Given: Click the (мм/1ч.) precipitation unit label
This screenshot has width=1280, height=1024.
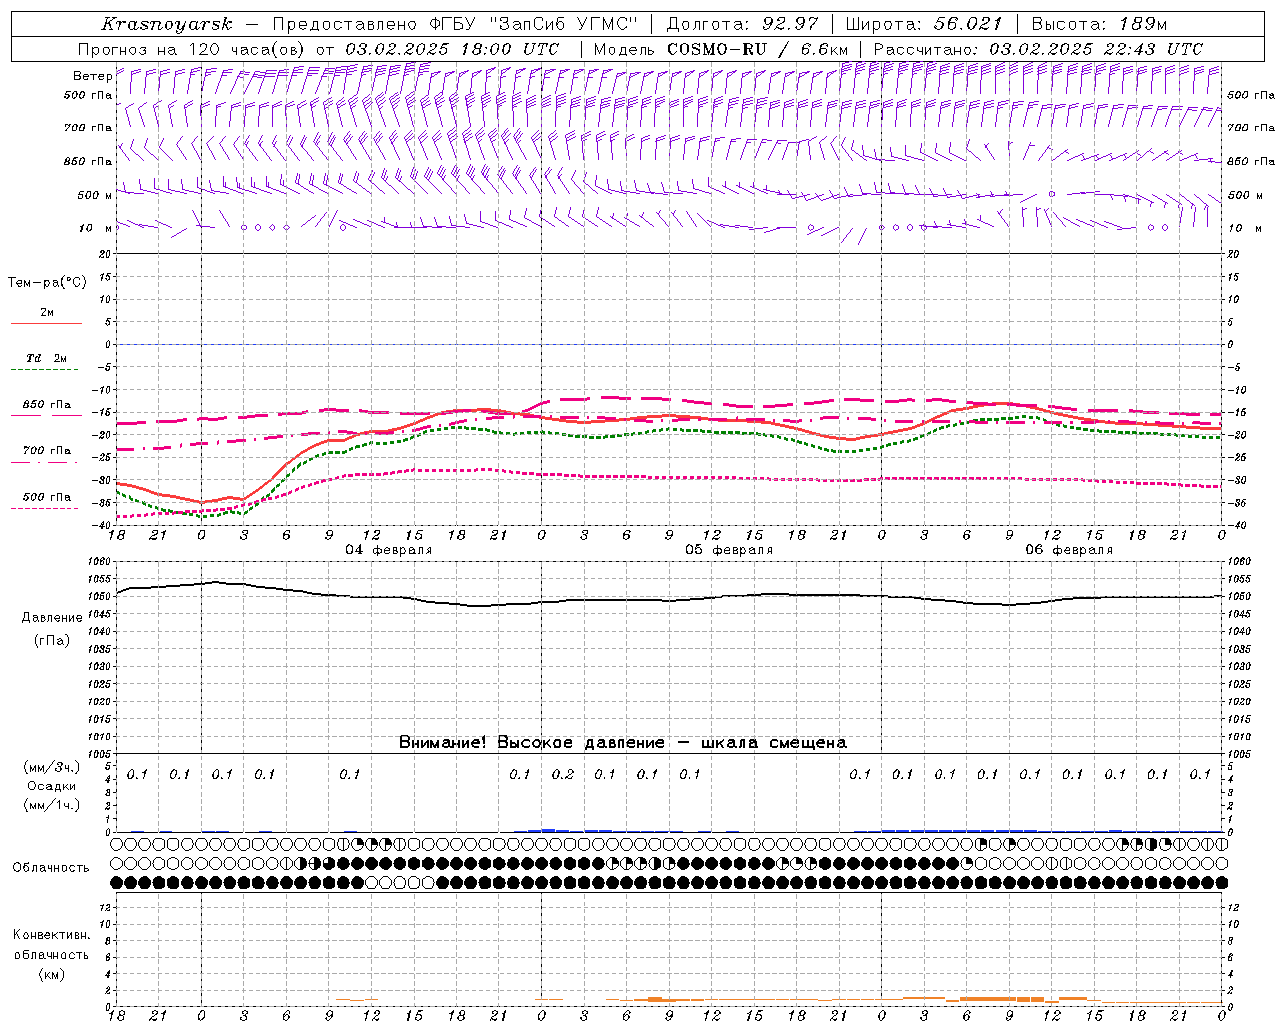Looking at the screenshot, I should 51,805.
